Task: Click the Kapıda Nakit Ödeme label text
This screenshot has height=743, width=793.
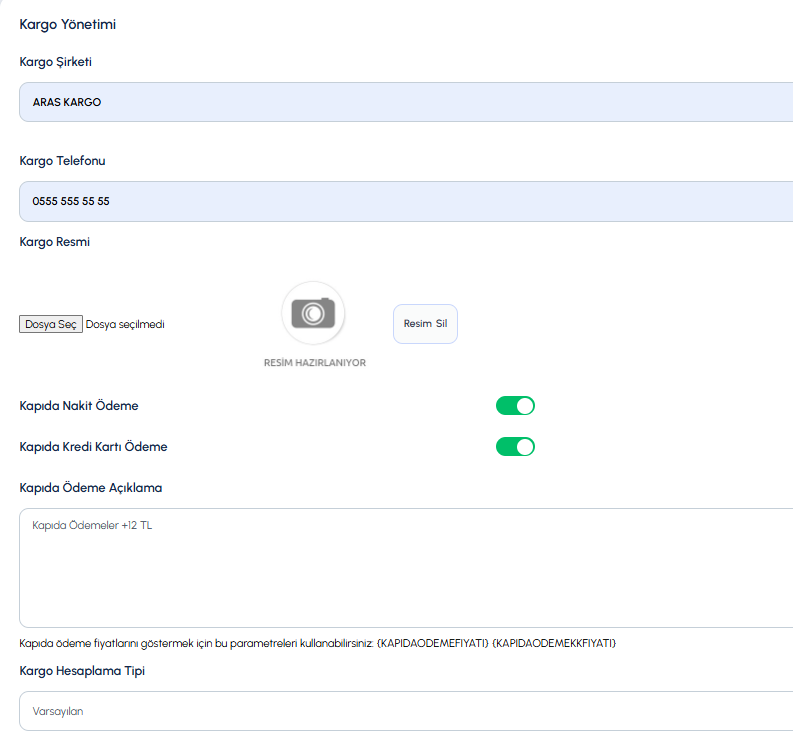Action: (x=79, y=406)
